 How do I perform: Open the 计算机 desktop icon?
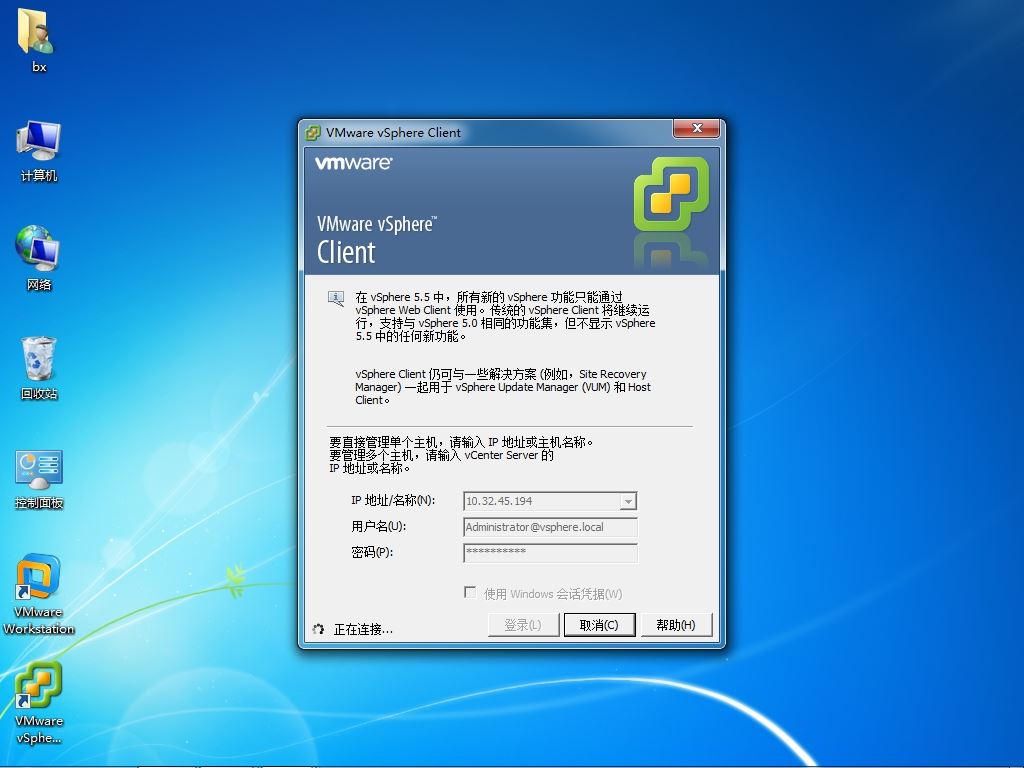(39, 140)
